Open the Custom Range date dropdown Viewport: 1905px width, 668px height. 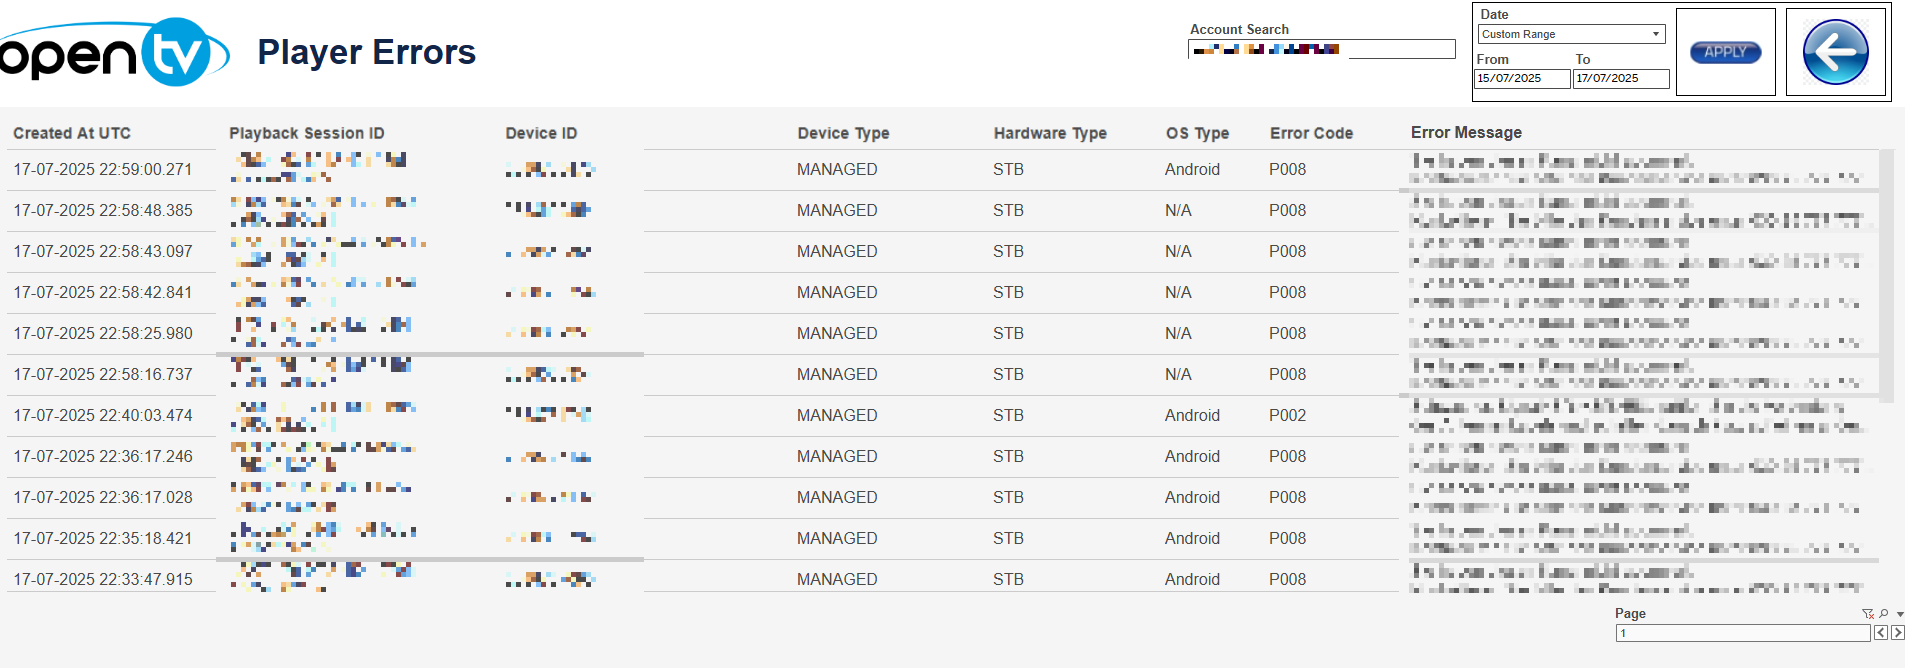[x=1570, y=34]
